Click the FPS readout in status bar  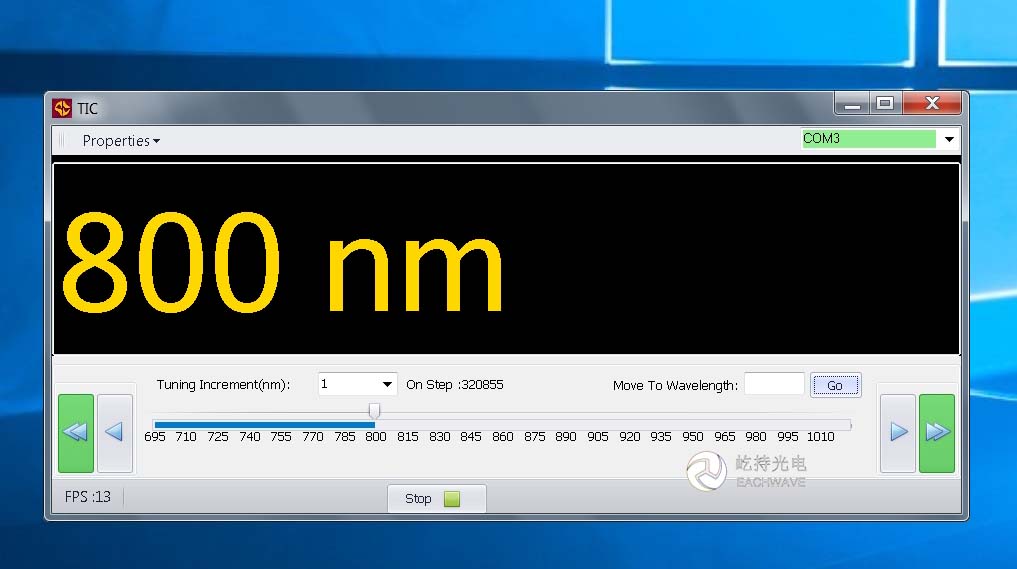(x=88, y=497)
